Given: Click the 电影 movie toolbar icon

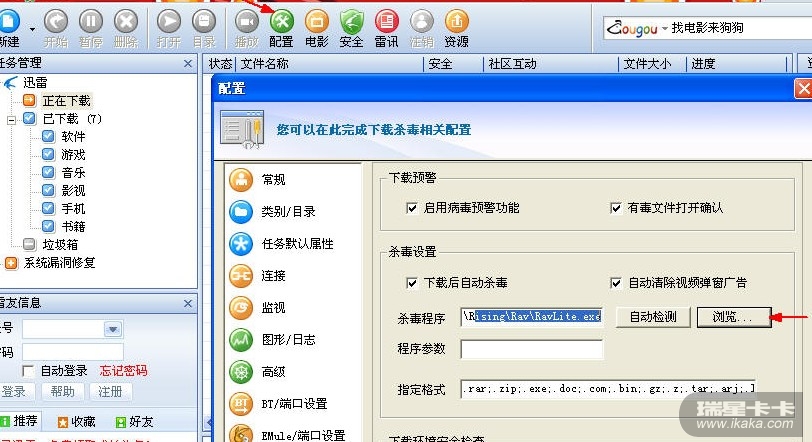Looking at the screenshot, I should (316, 29).
